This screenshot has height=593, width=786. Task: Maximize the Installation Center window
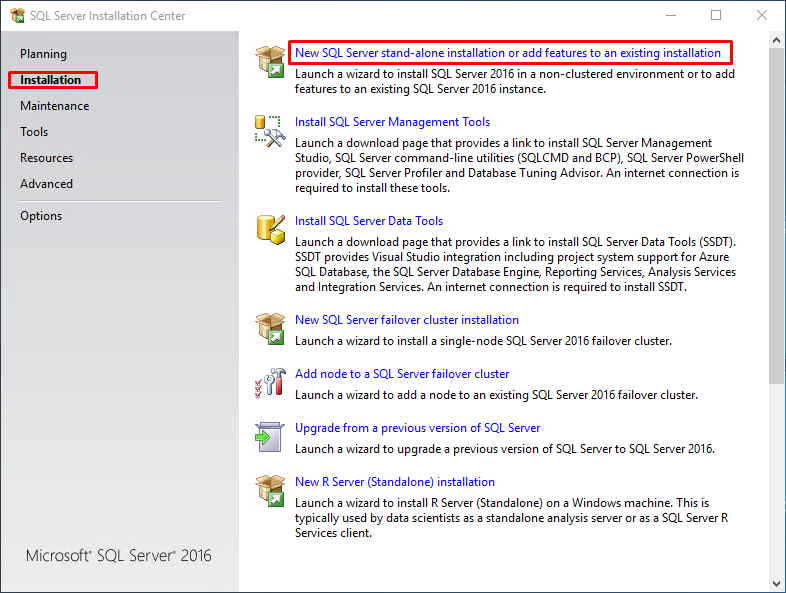(716, 16)
